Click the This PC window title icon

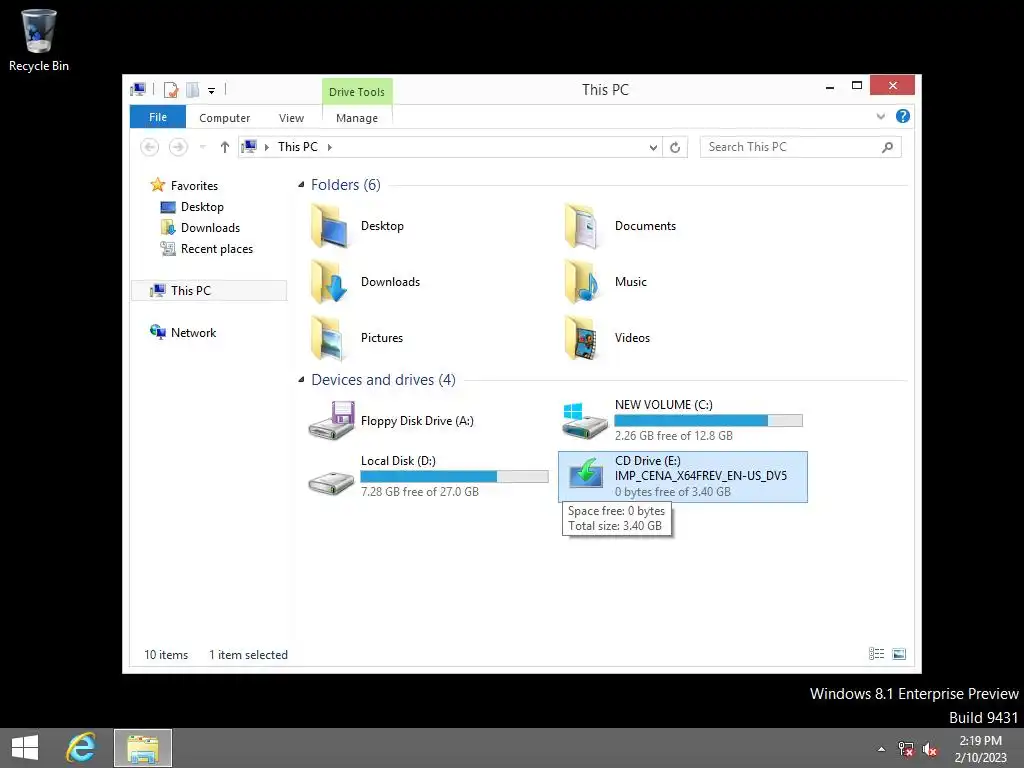point(138,89)
